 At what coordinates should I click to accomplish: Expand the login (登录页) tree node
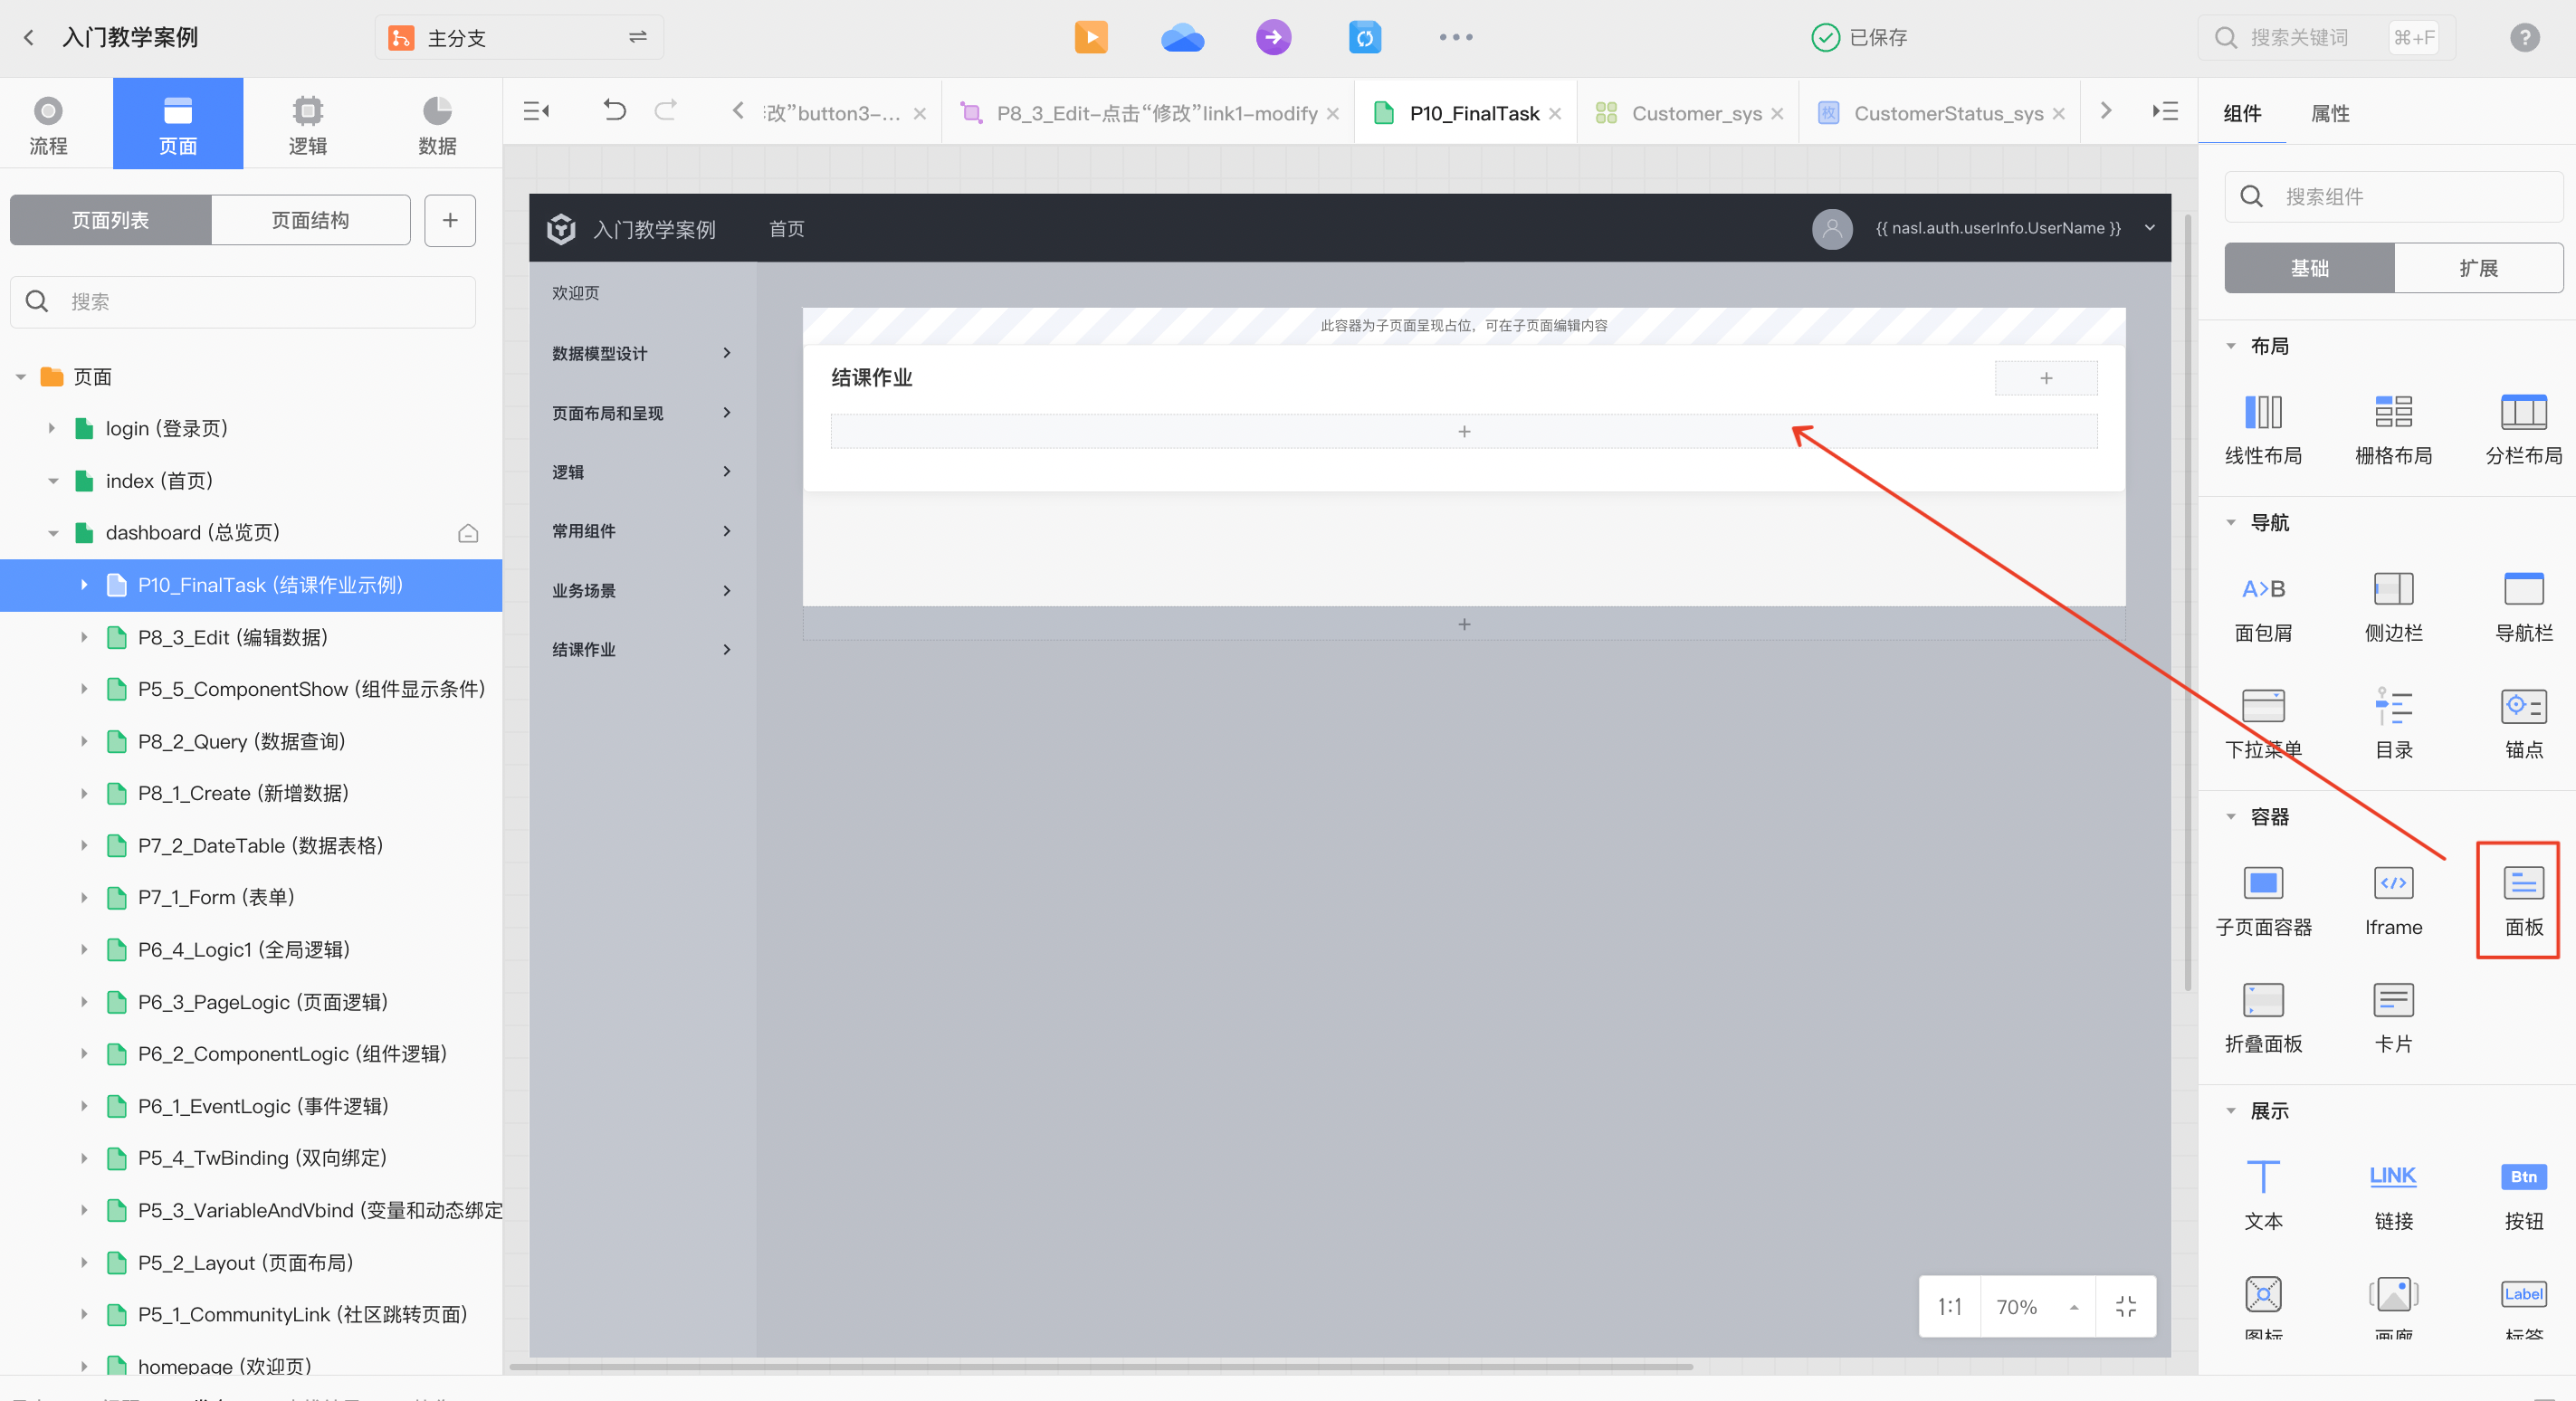pyautogui.click(x=52, y=428)
